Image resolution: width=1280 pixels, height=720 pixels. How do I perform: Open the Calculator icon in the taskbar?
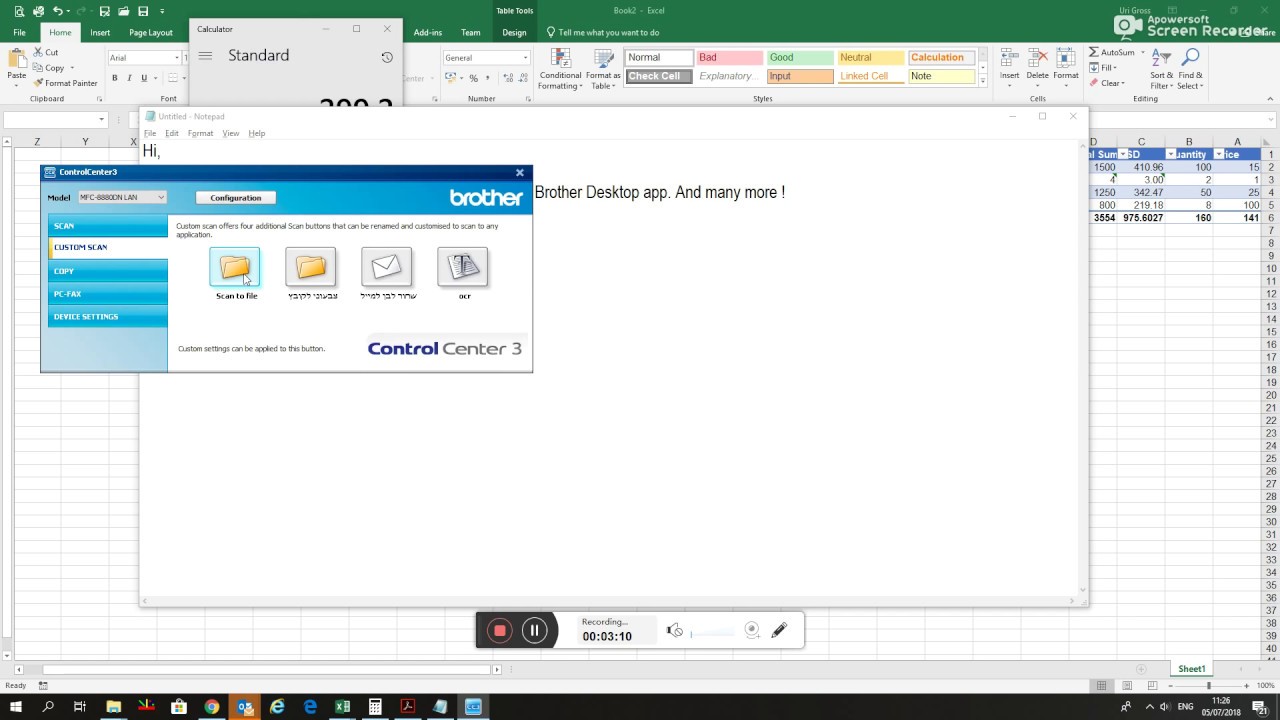point(375,707)
